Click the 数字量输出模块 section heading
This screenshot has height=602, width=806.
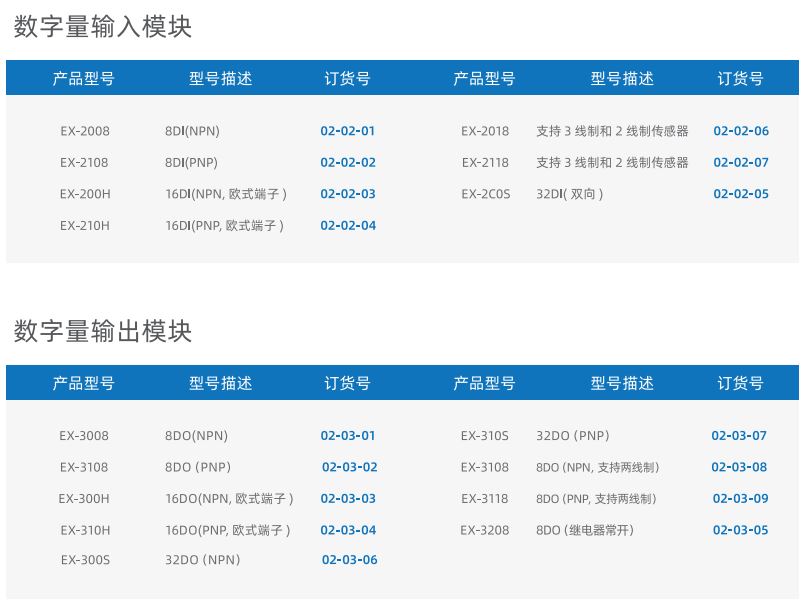(x=102, y=331)
